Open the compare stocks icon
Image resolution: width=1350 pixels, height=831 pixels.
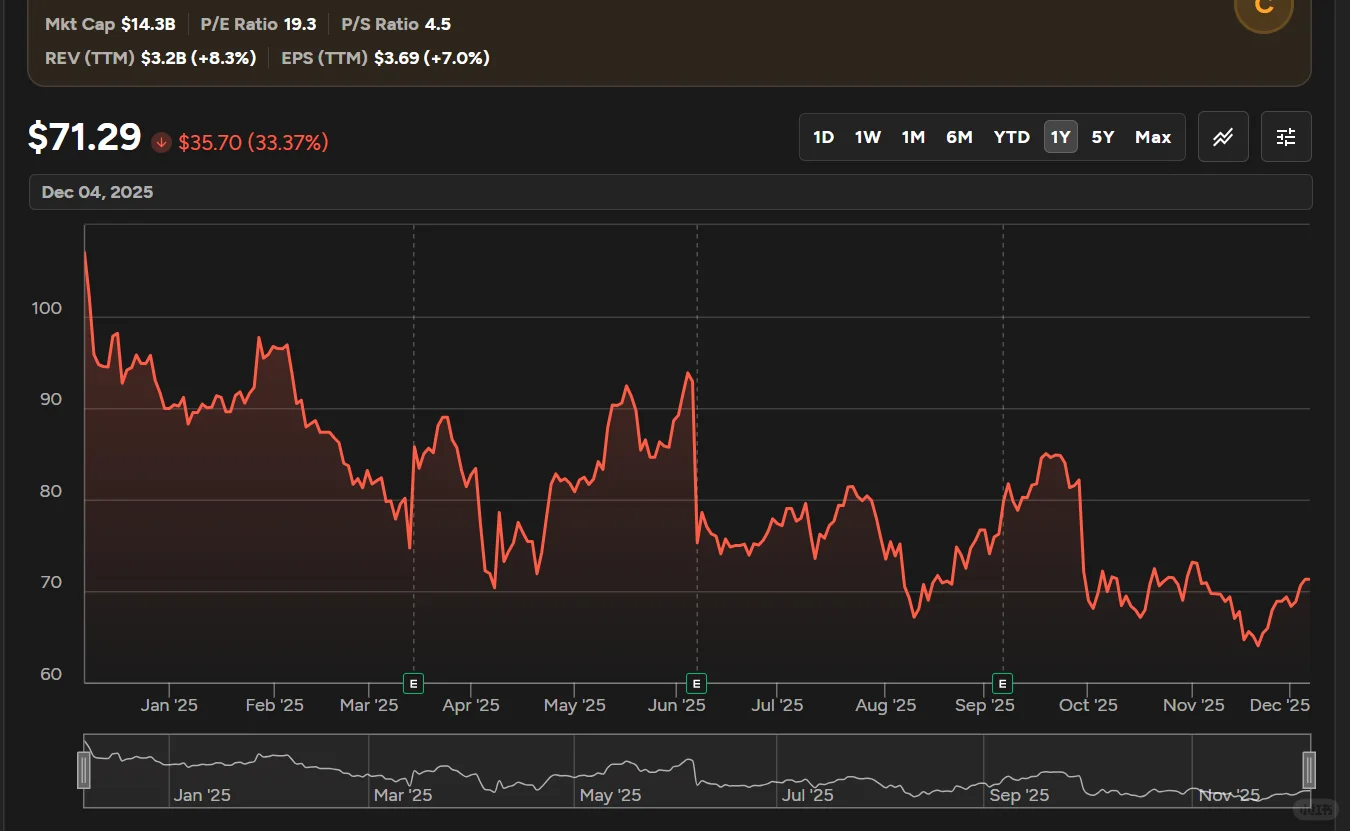tap(1223, 136)
